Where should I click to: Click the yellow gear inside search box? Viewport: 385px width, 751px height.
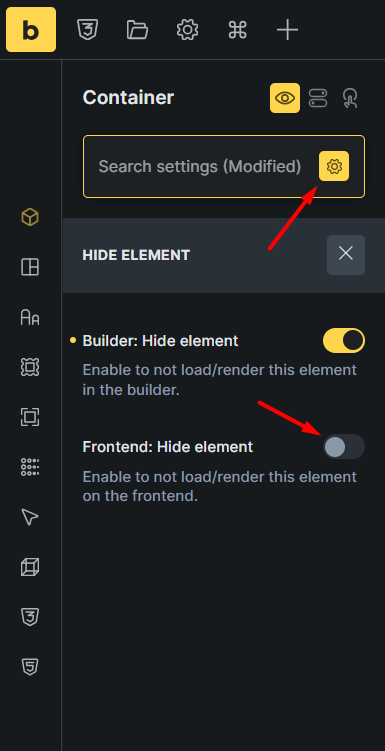(334, 166)
